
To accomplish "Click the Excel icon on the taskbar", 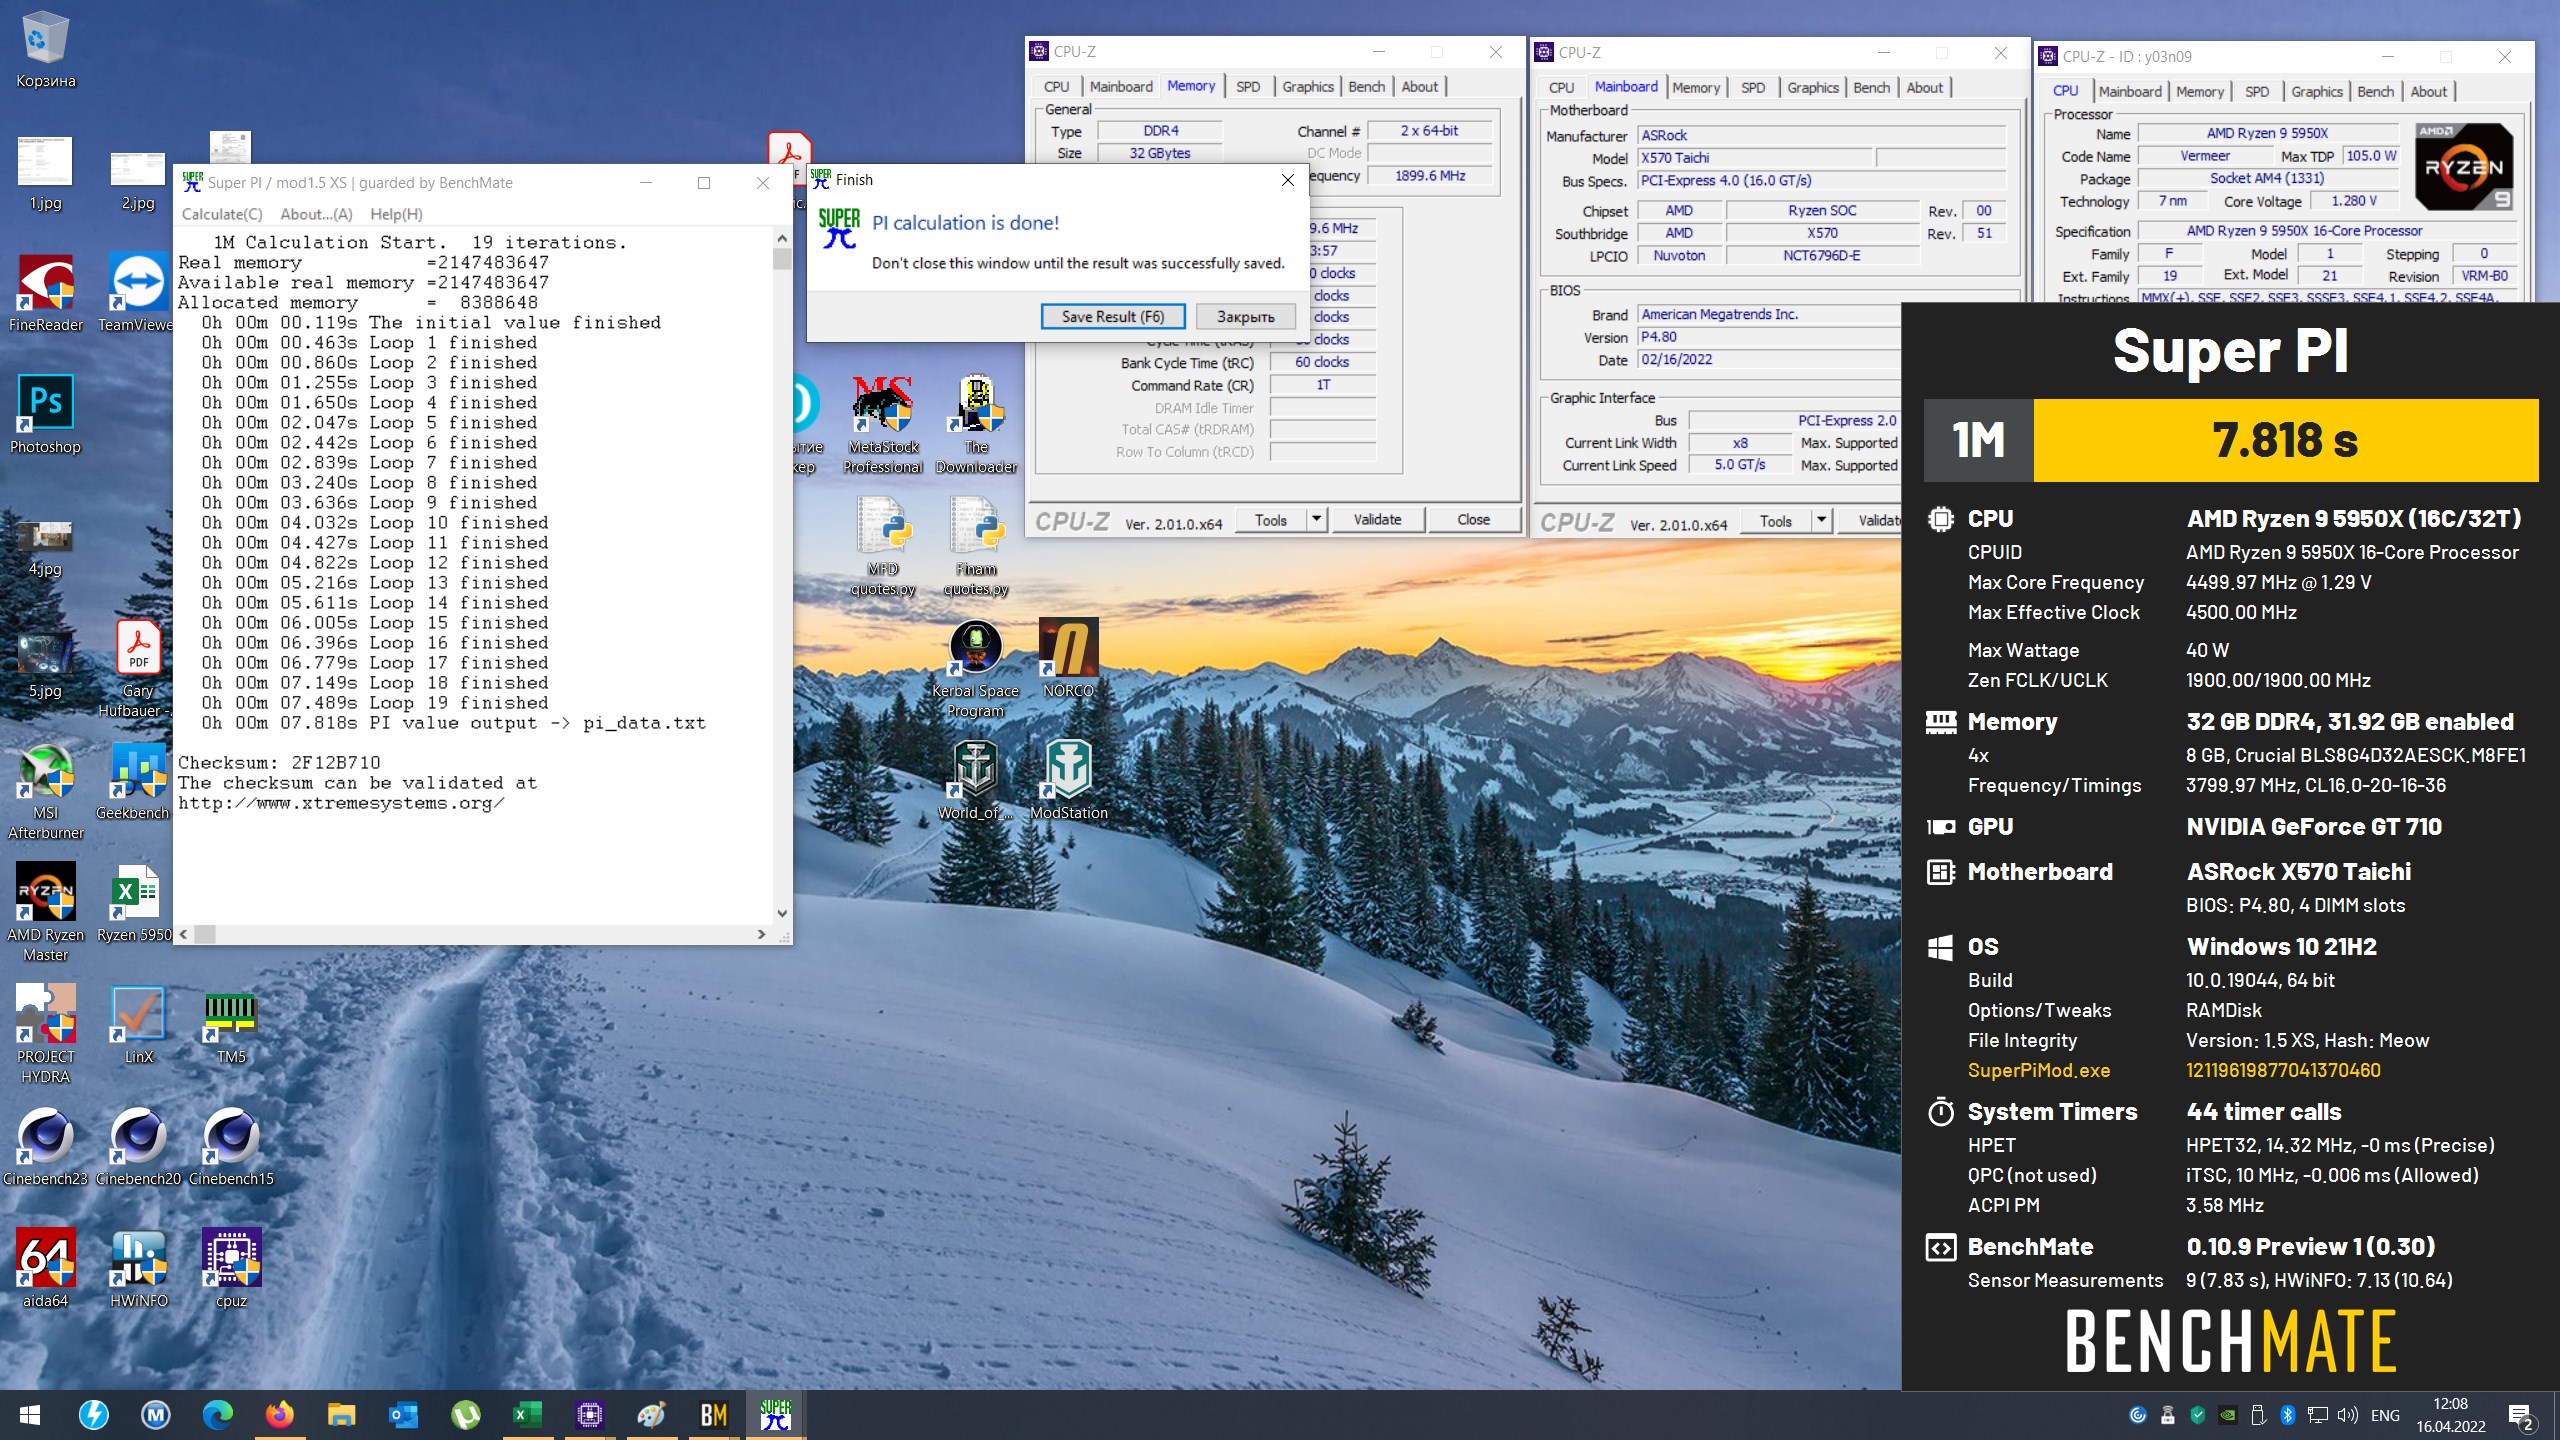I will [x=526, y=1415].
